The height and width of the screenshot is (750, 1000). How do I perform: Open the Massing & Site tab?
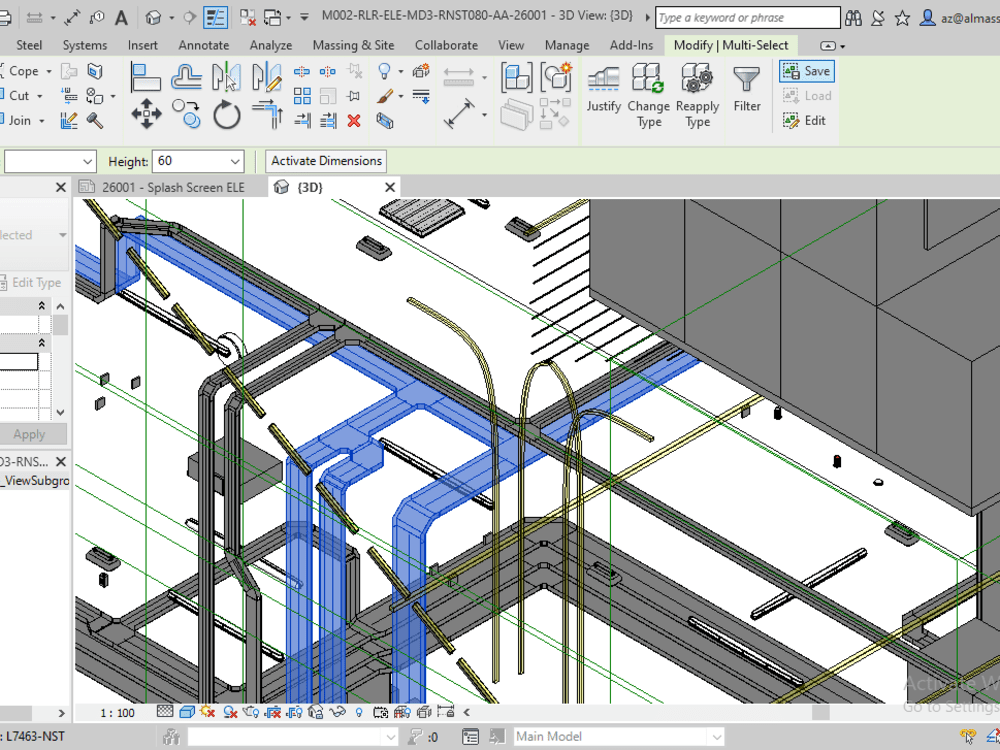pos(353,45)
